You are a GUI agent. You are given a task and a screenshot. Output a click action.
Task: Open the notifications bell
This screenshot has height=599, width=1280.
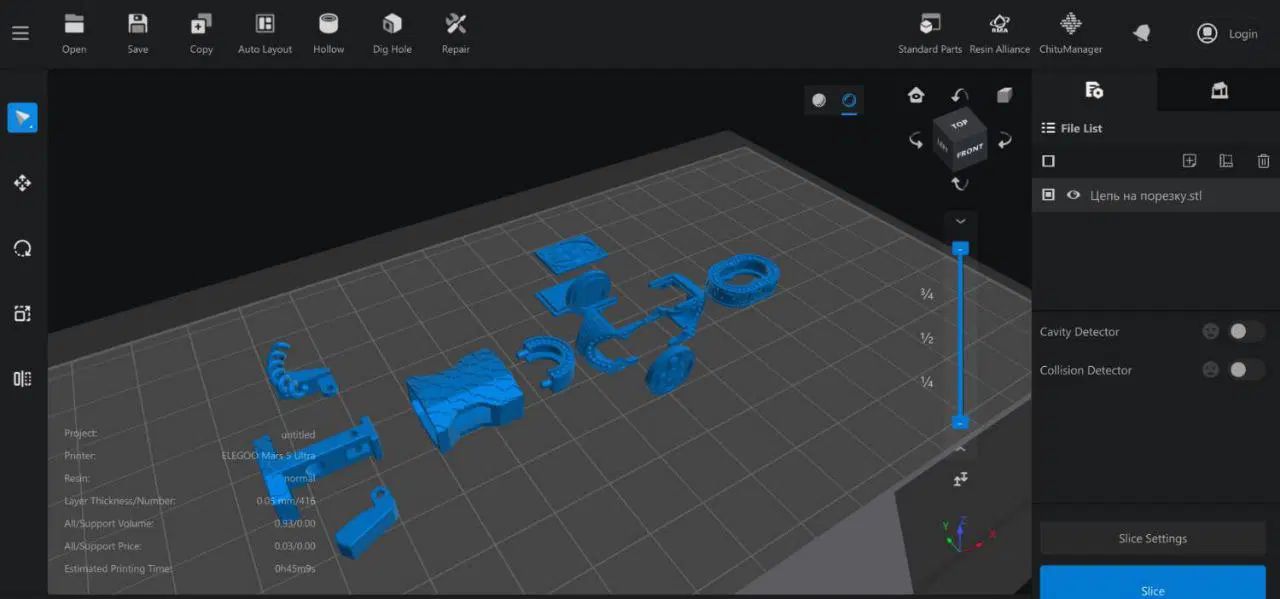click(1141, 33)
